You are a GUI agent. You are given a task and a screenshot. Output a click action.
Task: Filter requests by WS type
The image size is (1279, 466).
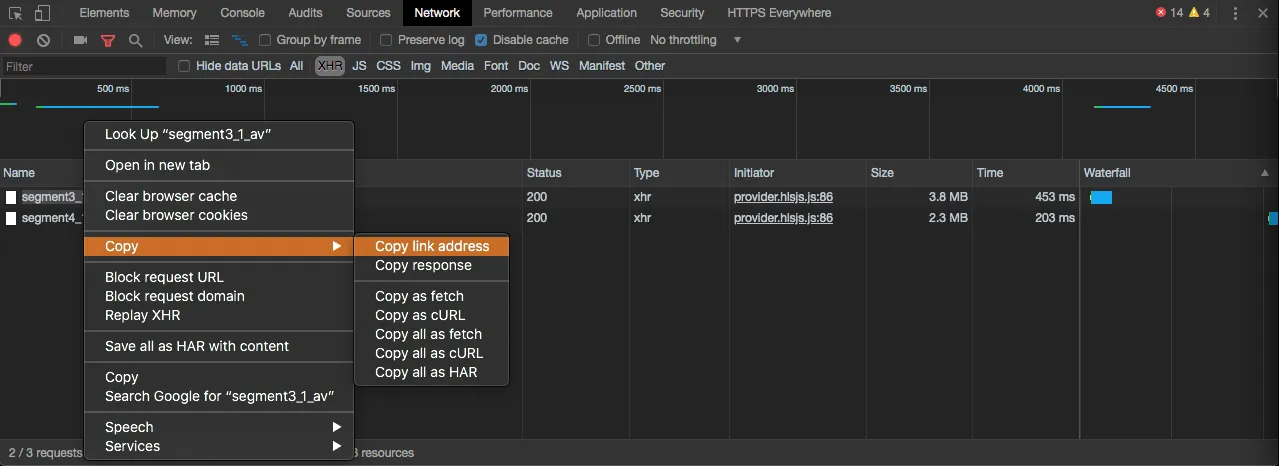click(559, 66)
